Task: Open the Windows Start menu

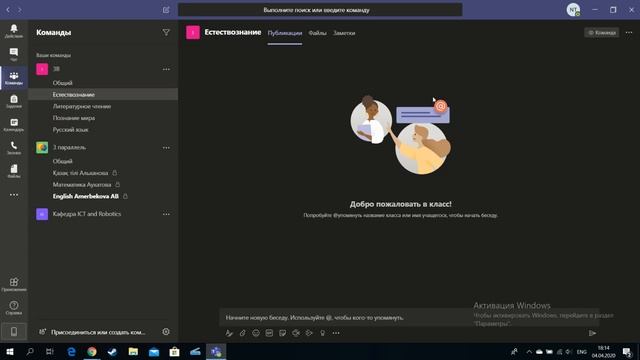Action: click(10, 351)
